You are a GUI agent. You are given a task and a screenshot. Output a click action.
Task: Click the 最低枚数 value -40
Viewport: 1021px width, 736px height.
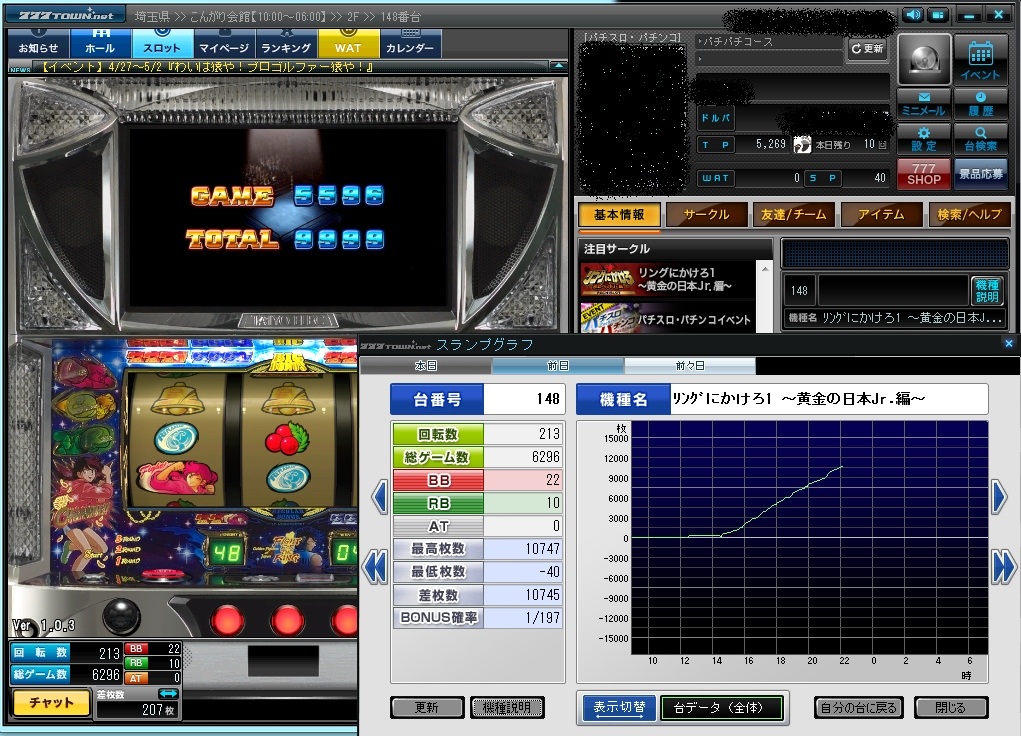(x=522, y=572)
